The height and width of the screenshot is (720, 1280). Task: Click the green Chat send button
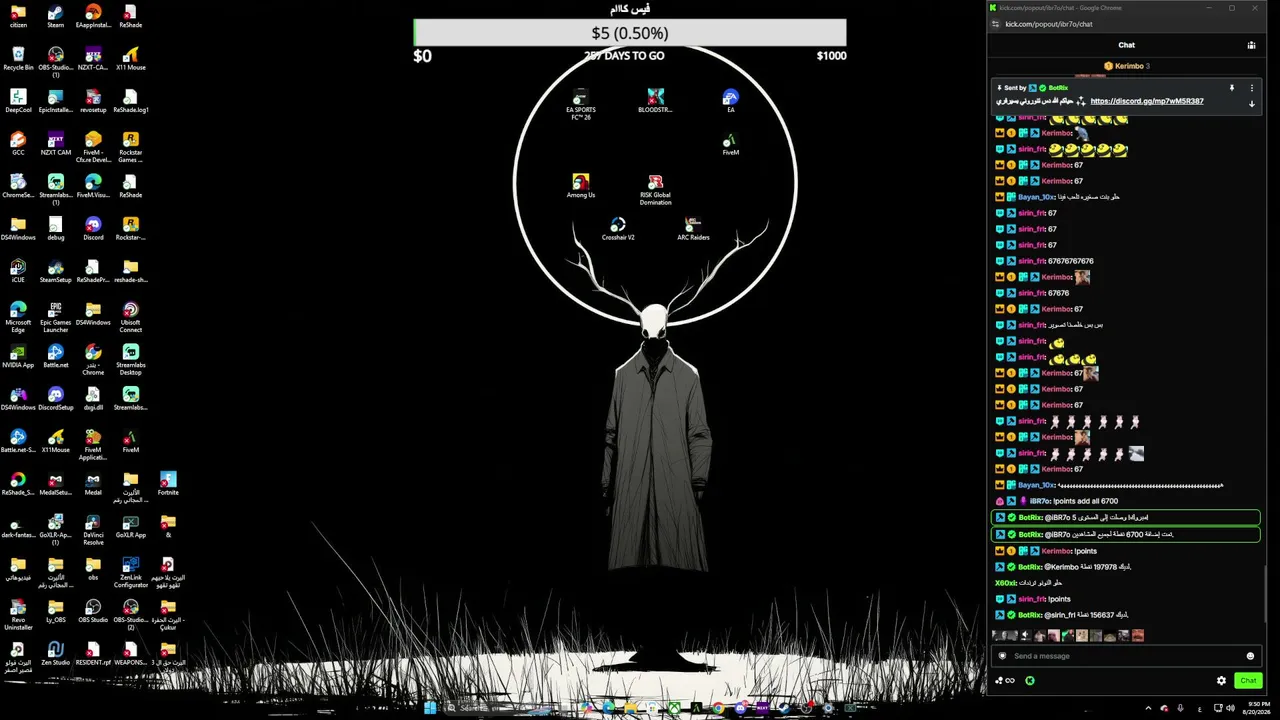(1248, 680)
